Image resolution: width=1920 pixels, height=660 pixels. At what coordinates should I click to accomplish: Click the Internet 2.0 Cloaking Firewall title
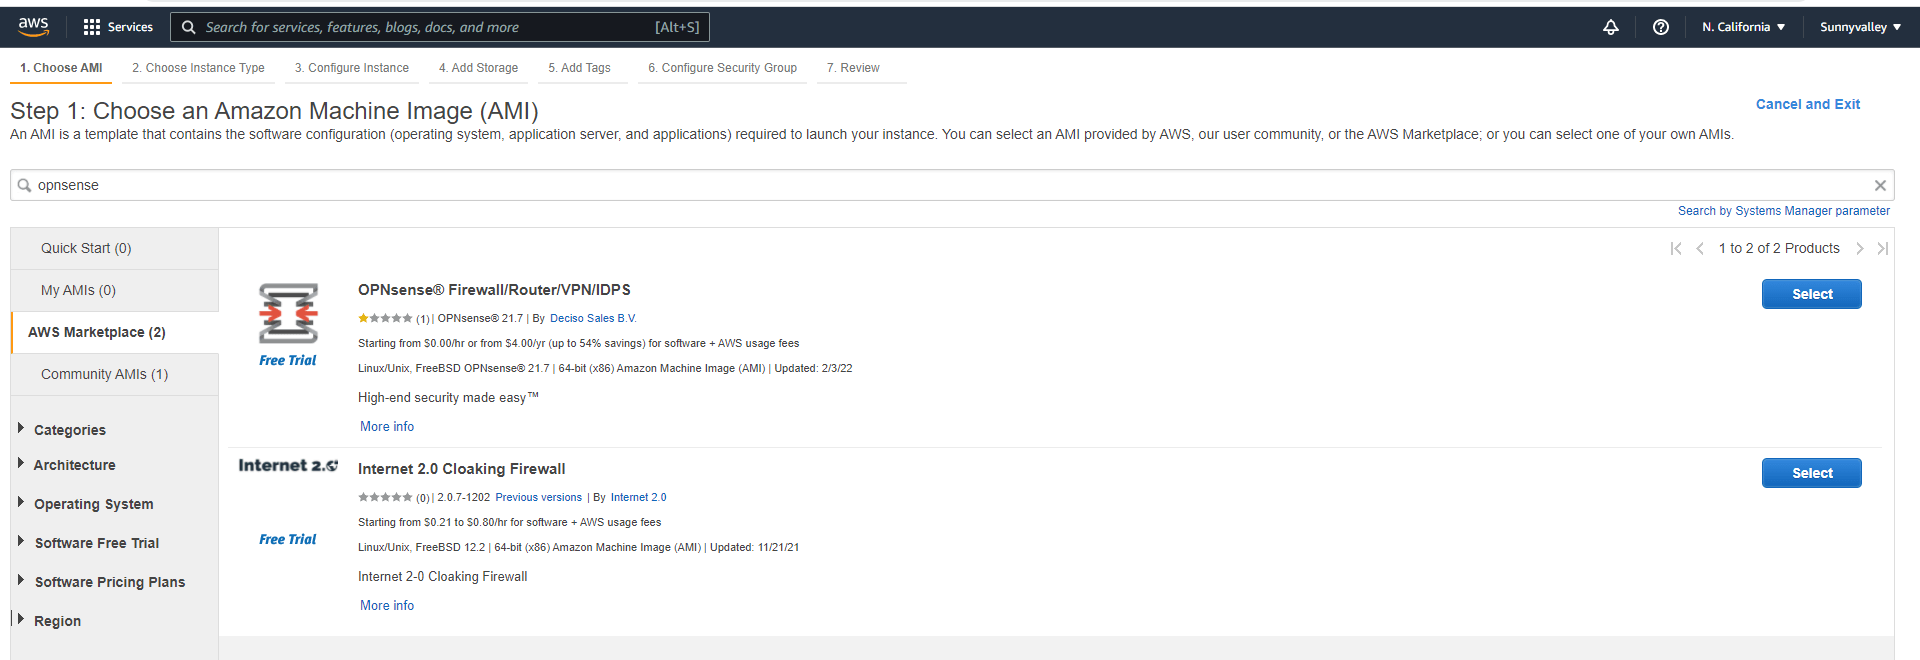point(461,469)
